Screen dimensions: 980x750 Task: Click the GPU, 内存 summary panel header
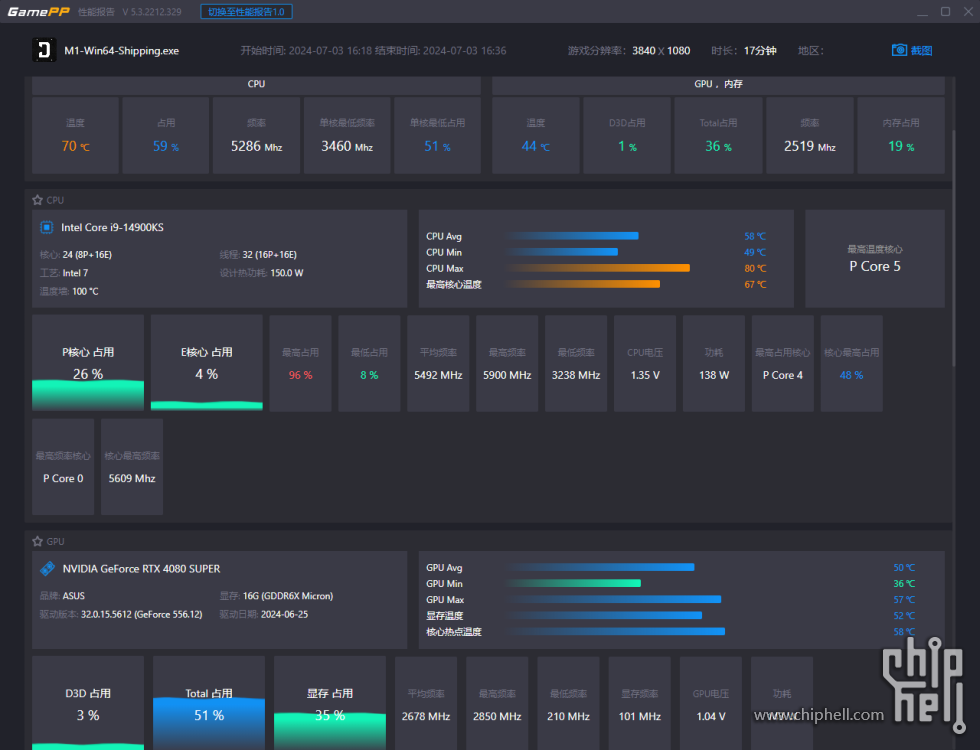[x=718, y=84]
